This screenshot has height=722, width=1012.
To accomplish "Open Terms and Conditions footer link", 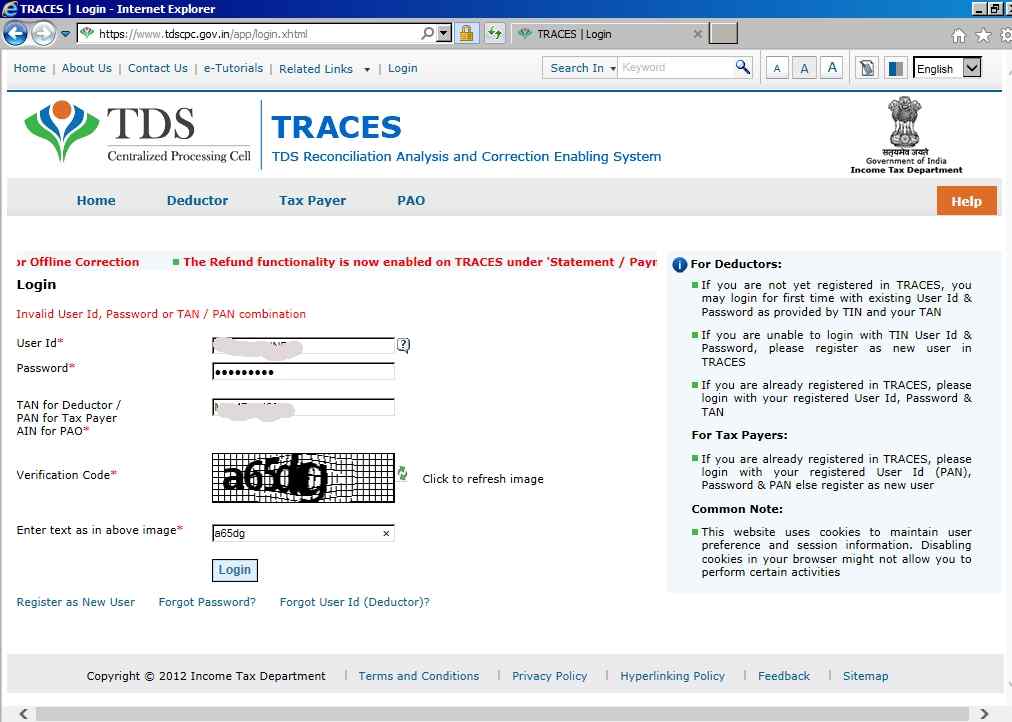I will (419, 676).
